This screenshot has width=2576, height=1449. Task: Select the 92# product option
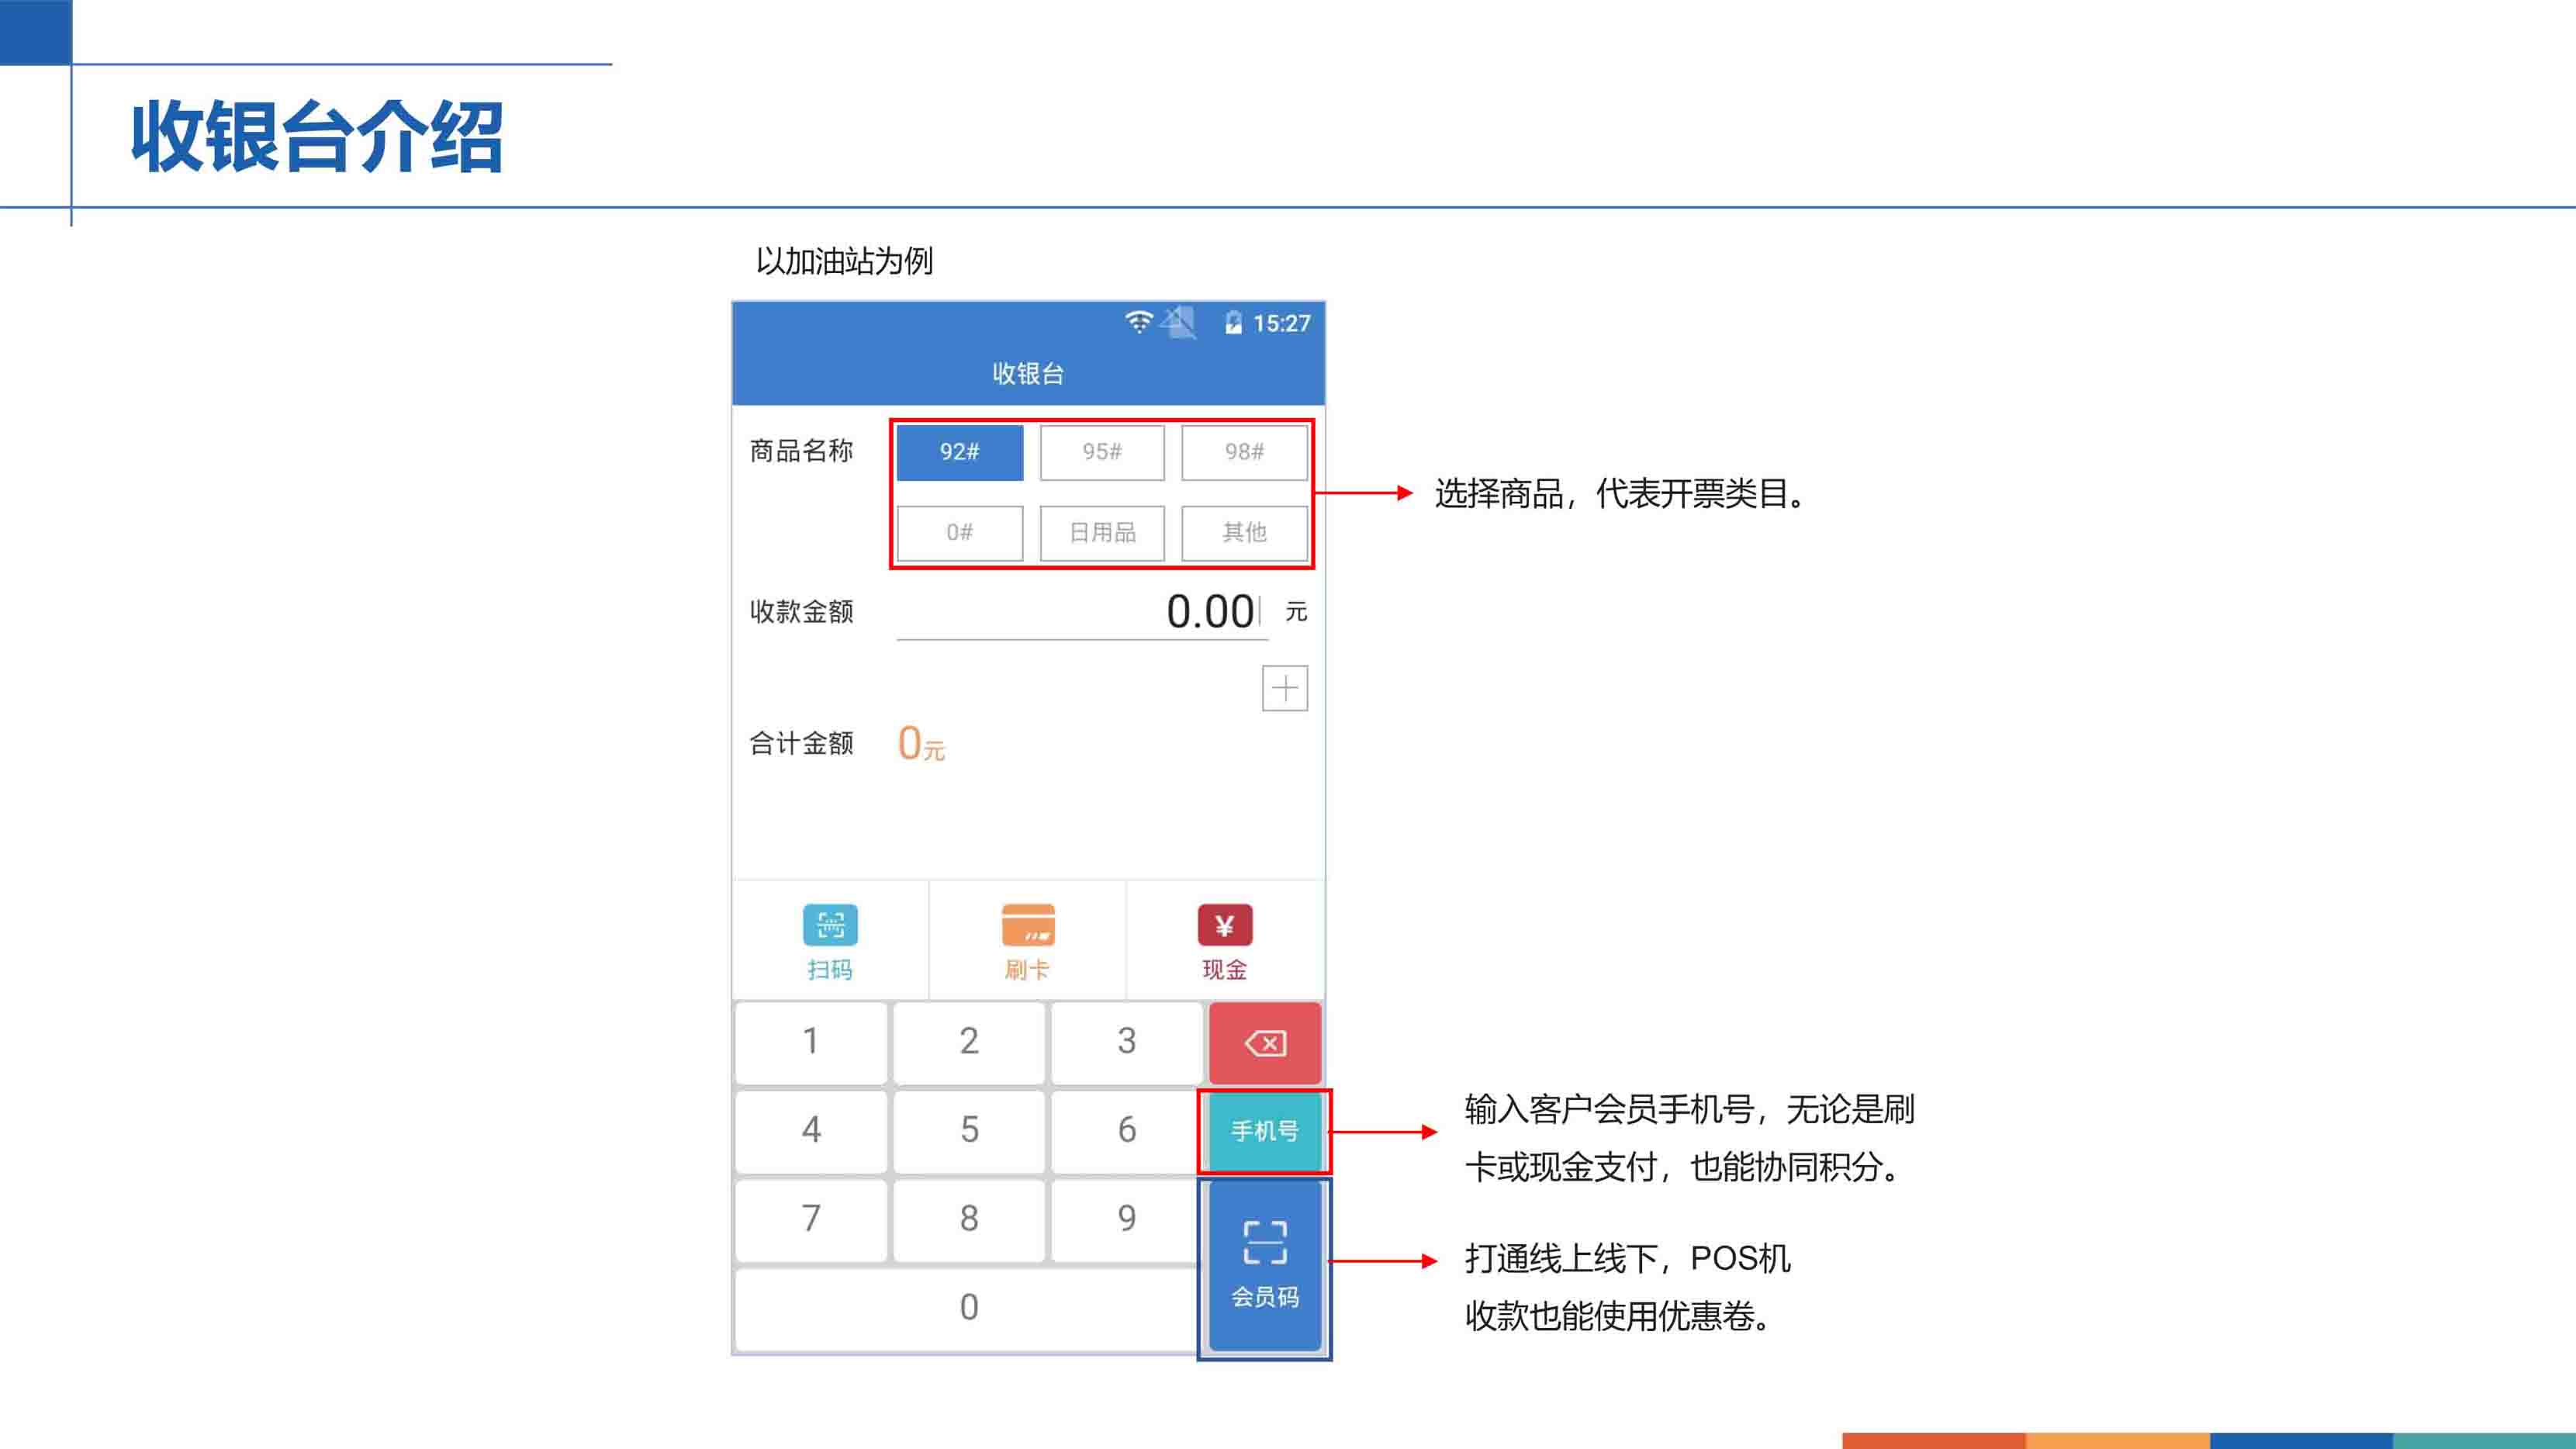click(x=959, y=452)
